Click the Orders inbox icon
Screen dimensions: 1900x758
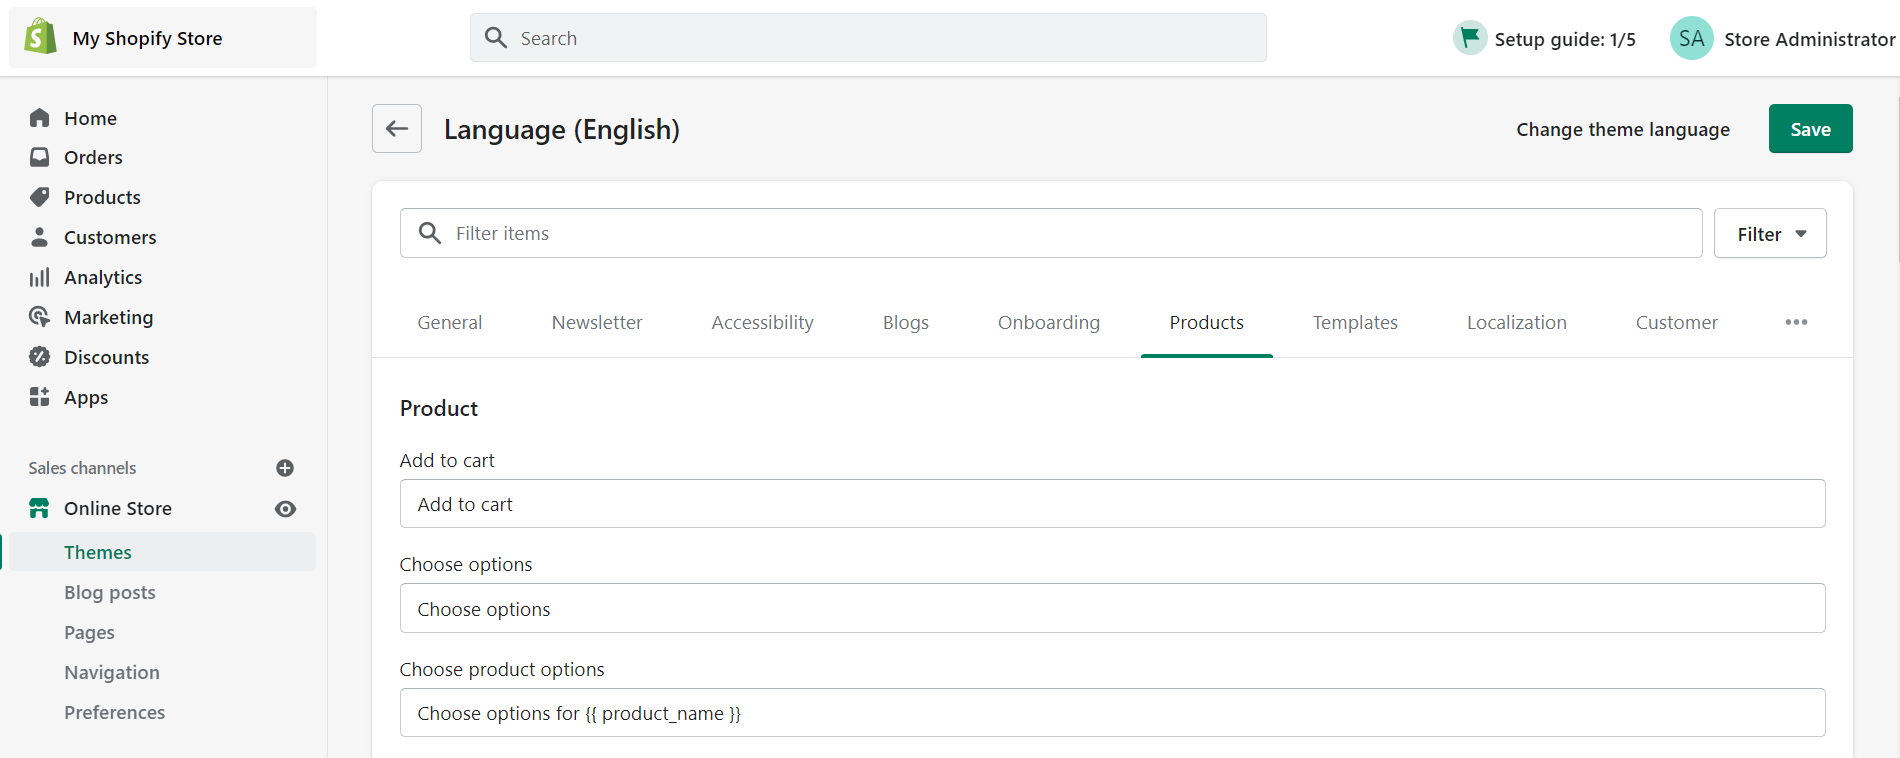pyautogui.click(x=39, y=157)
